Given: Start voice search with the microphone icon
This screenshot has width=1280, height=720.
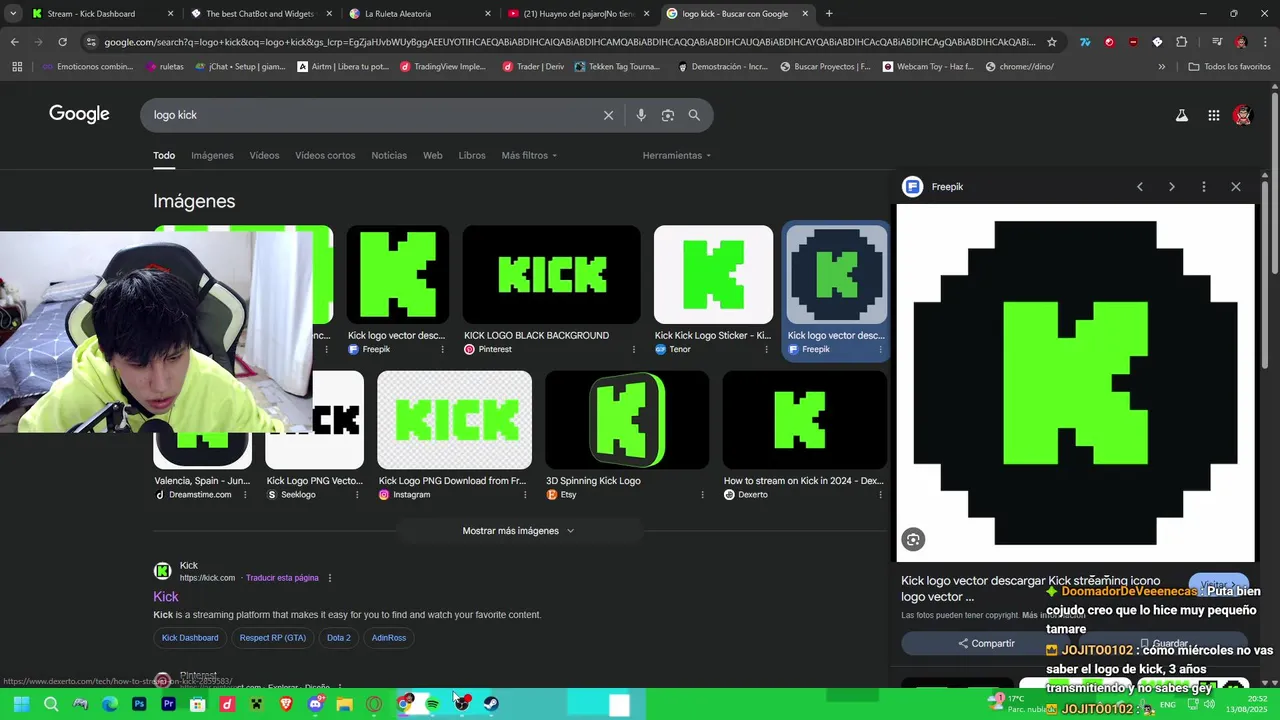Looking at the screenshot, I should coord(641,115).
